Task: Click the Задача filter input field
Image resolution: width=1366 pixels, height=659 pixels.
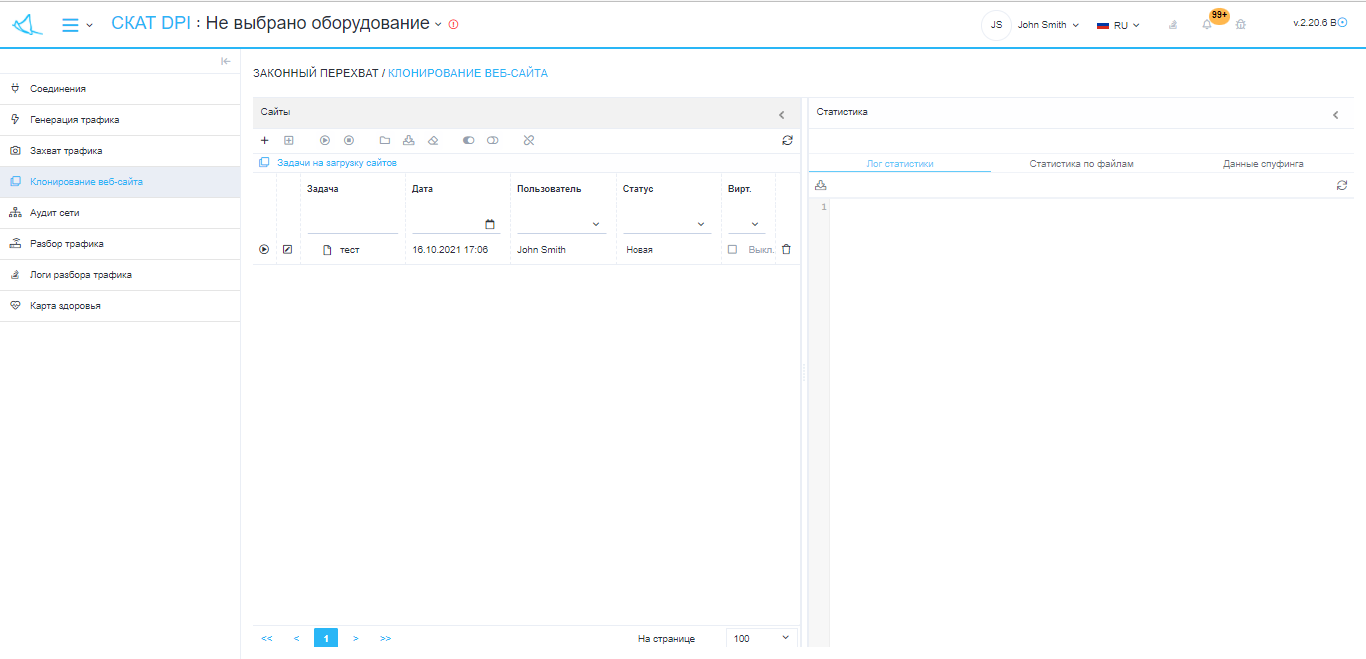Action: pos(352,224)
